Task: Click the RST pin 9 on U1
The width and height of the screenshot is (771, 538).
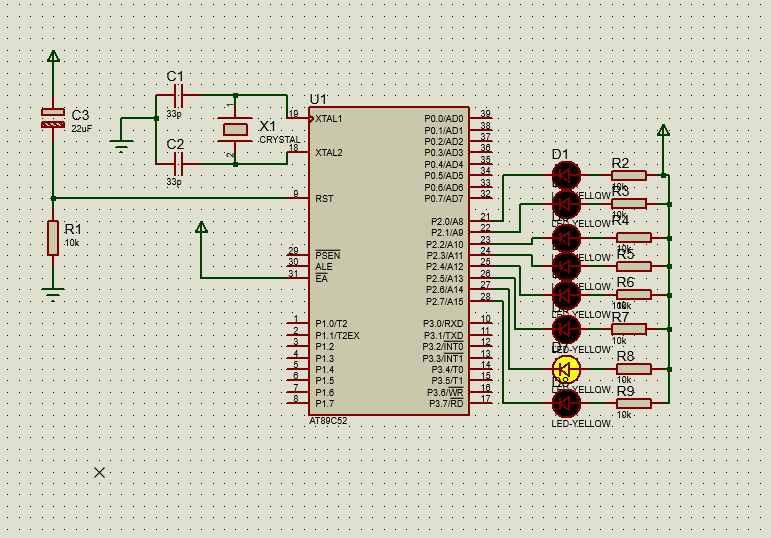Action: coord(298,198)
